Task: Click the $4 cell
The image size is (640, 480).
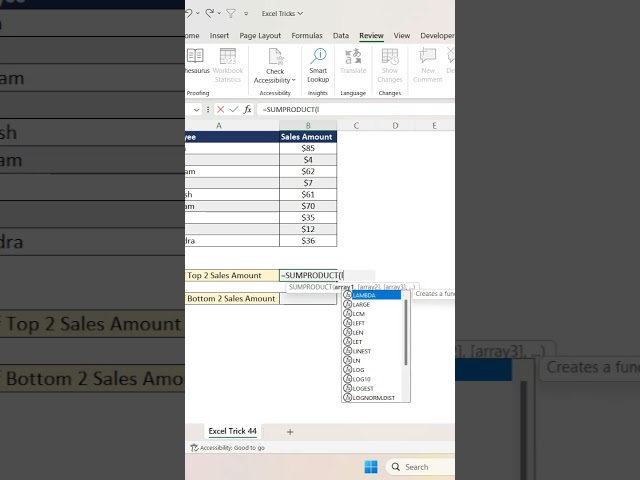Action: pos(308,160)
